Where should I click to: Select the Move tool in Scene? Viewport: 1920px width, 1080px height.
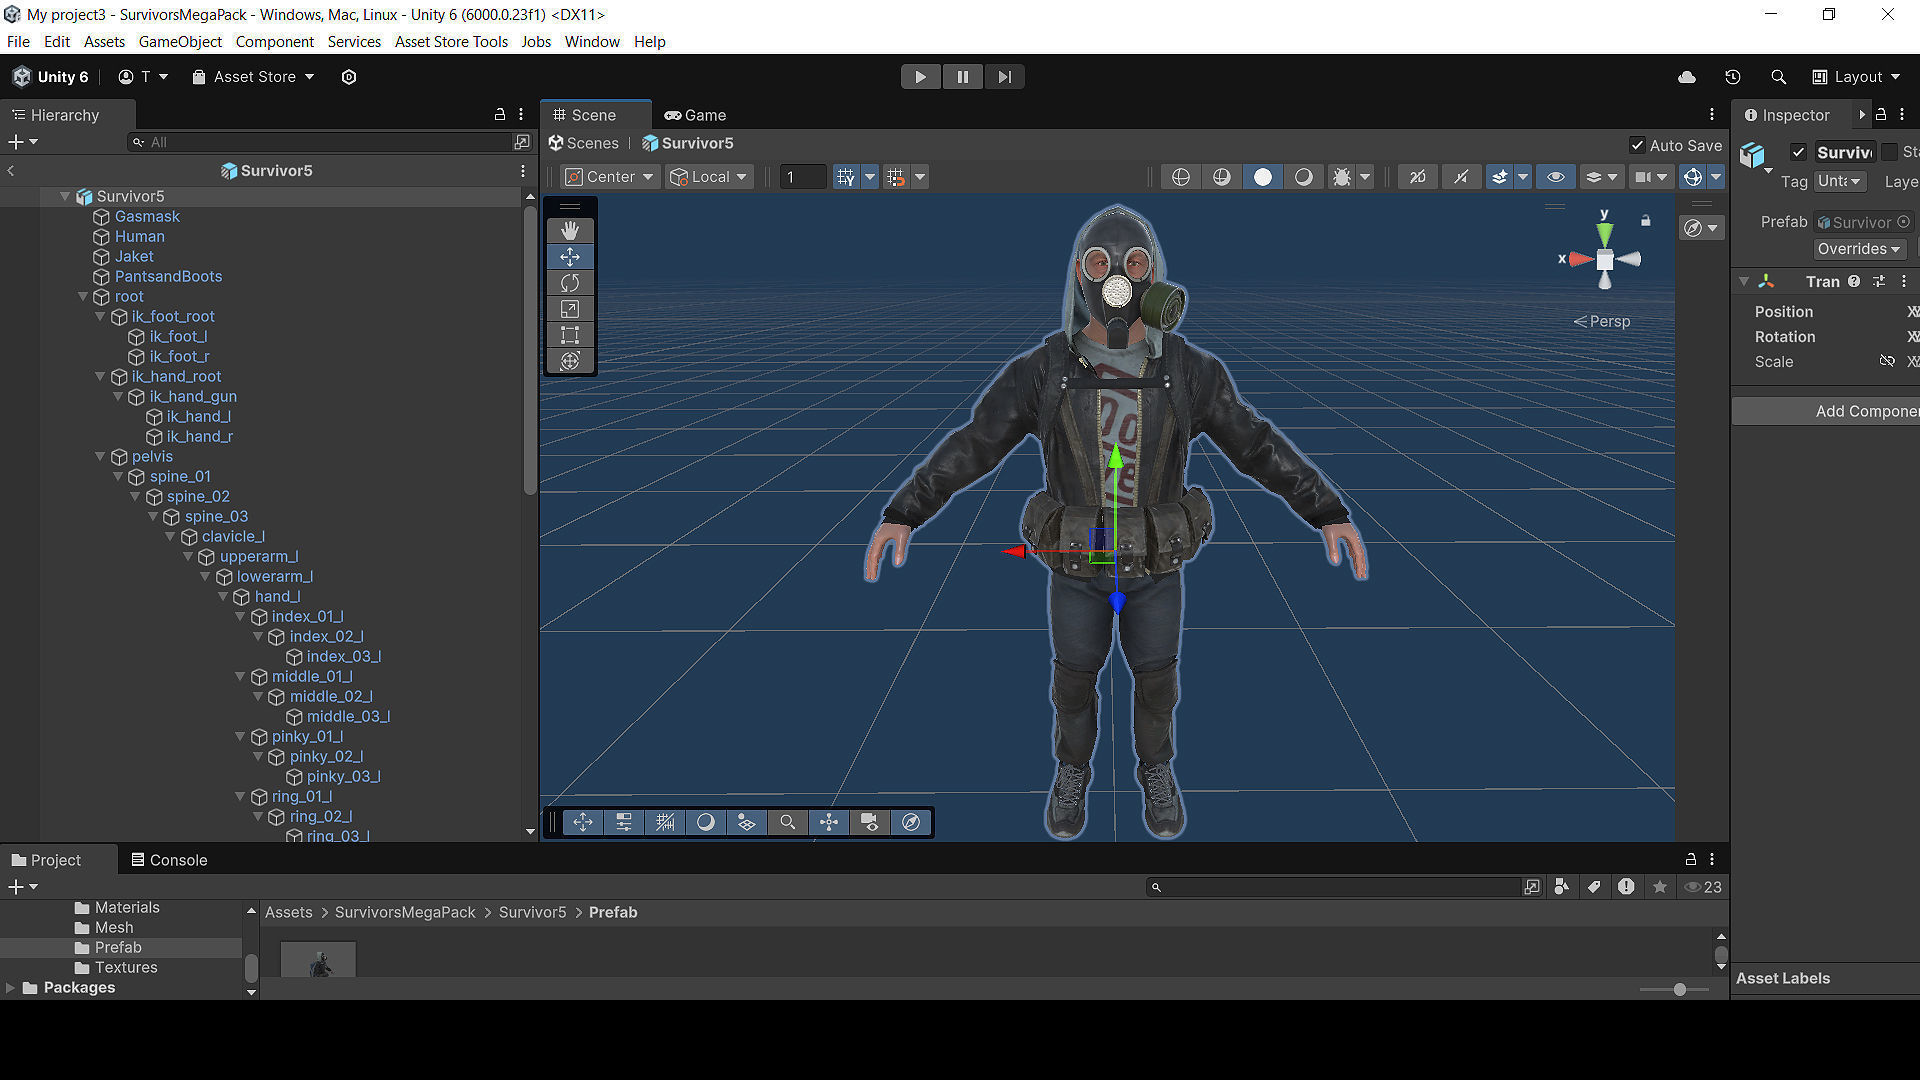point(570,257)
